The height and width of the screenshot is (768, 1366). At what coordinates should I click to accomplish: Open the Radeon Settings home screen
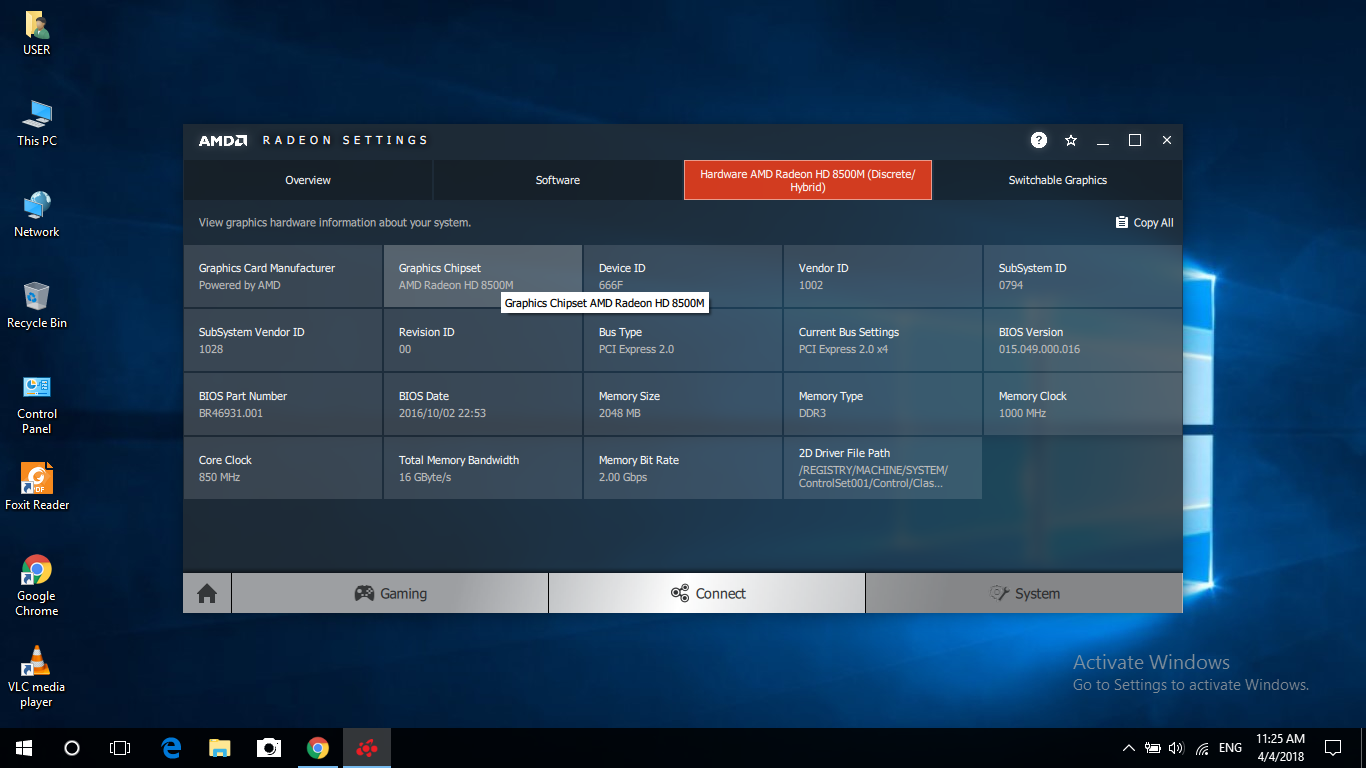205,592
